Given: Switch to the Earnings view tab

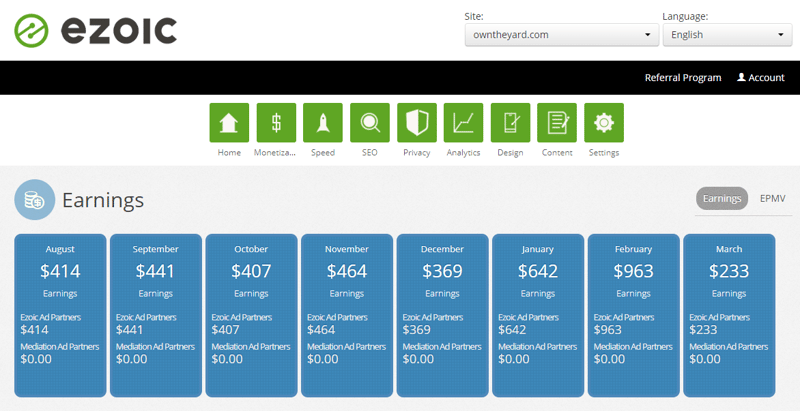Looking at the screenshot, I should [722, 198].
